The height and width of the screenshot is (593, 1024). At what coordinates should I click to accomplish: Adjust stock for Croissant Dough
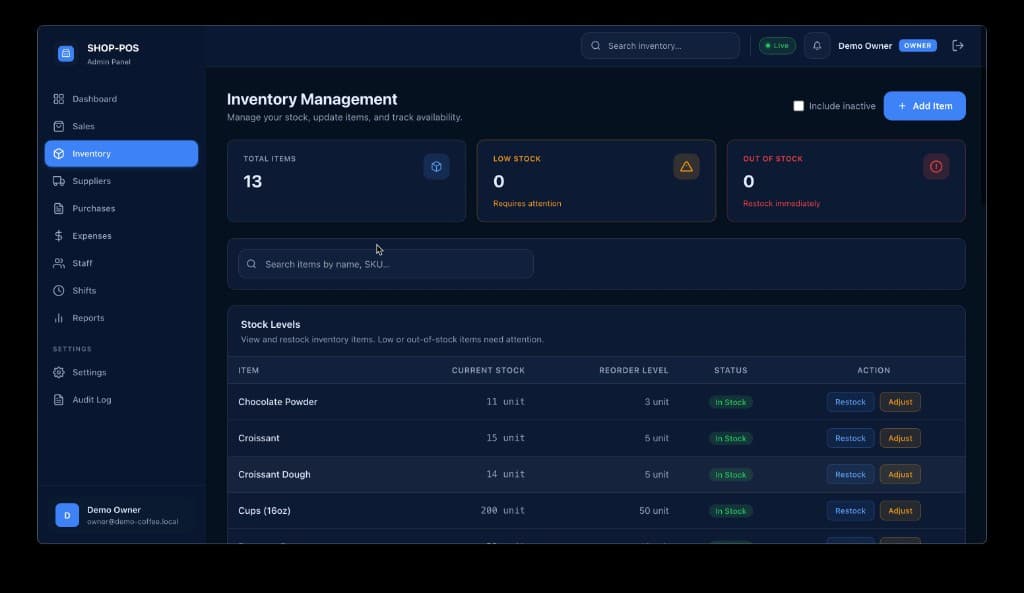point(900,475)
